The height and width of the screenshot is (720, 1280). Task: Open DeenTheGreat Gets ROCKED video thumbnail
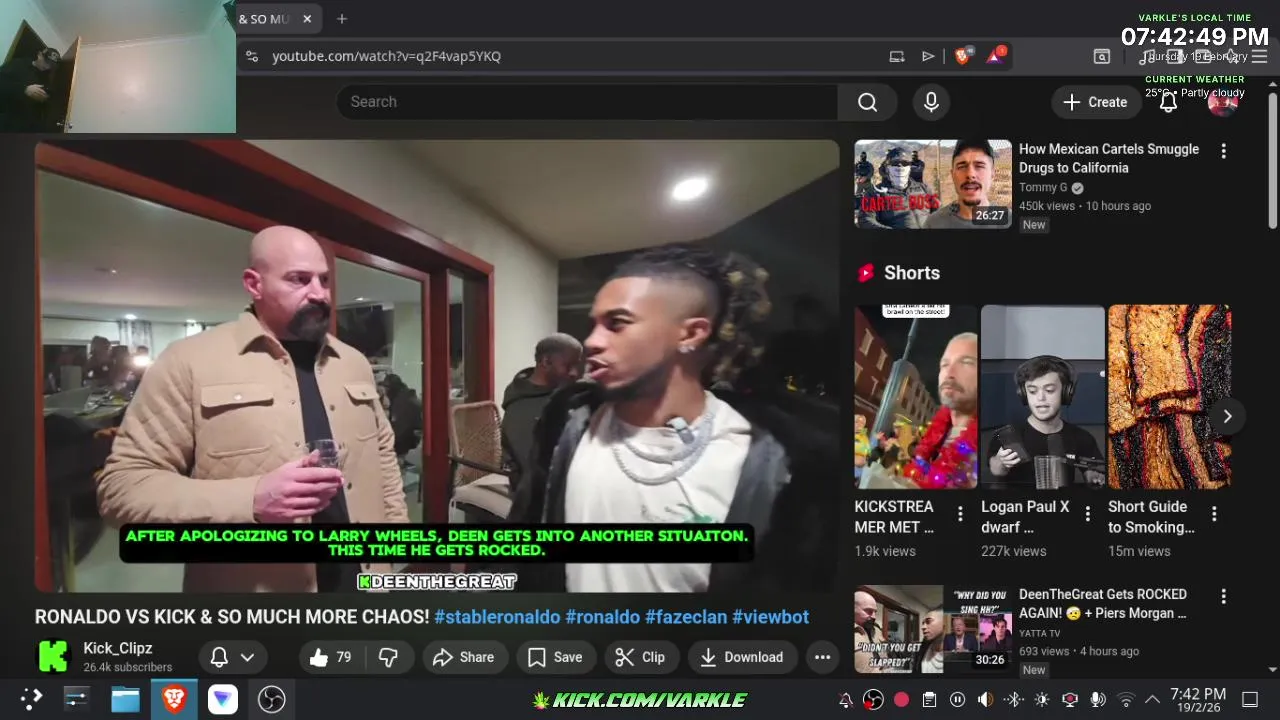tap(933, 629)
